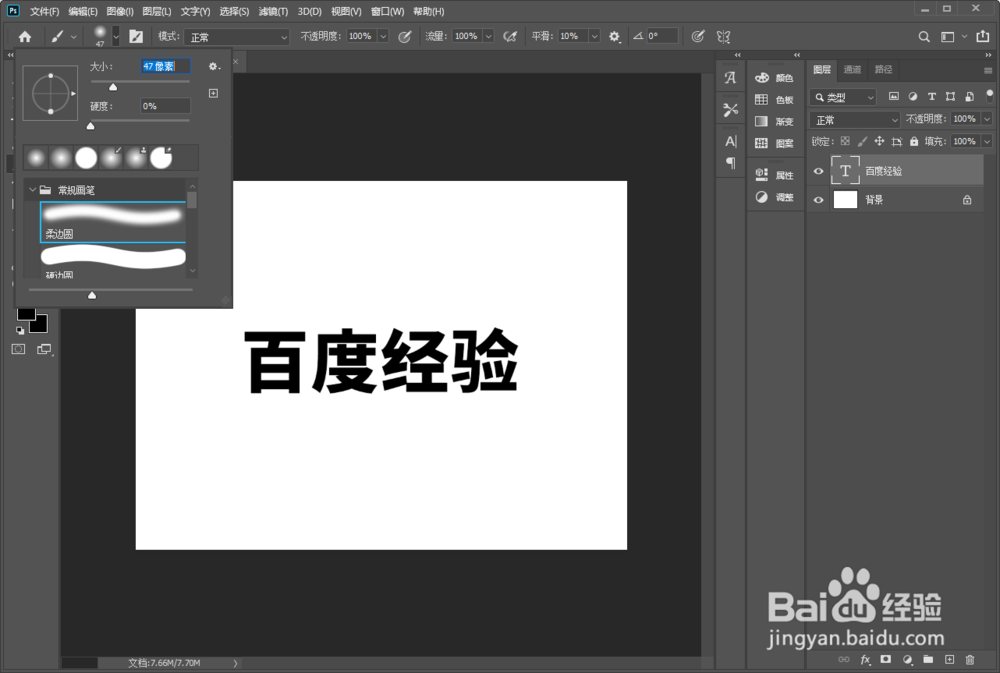
Task: Filter layers by type layer icon
Action: 932,96
